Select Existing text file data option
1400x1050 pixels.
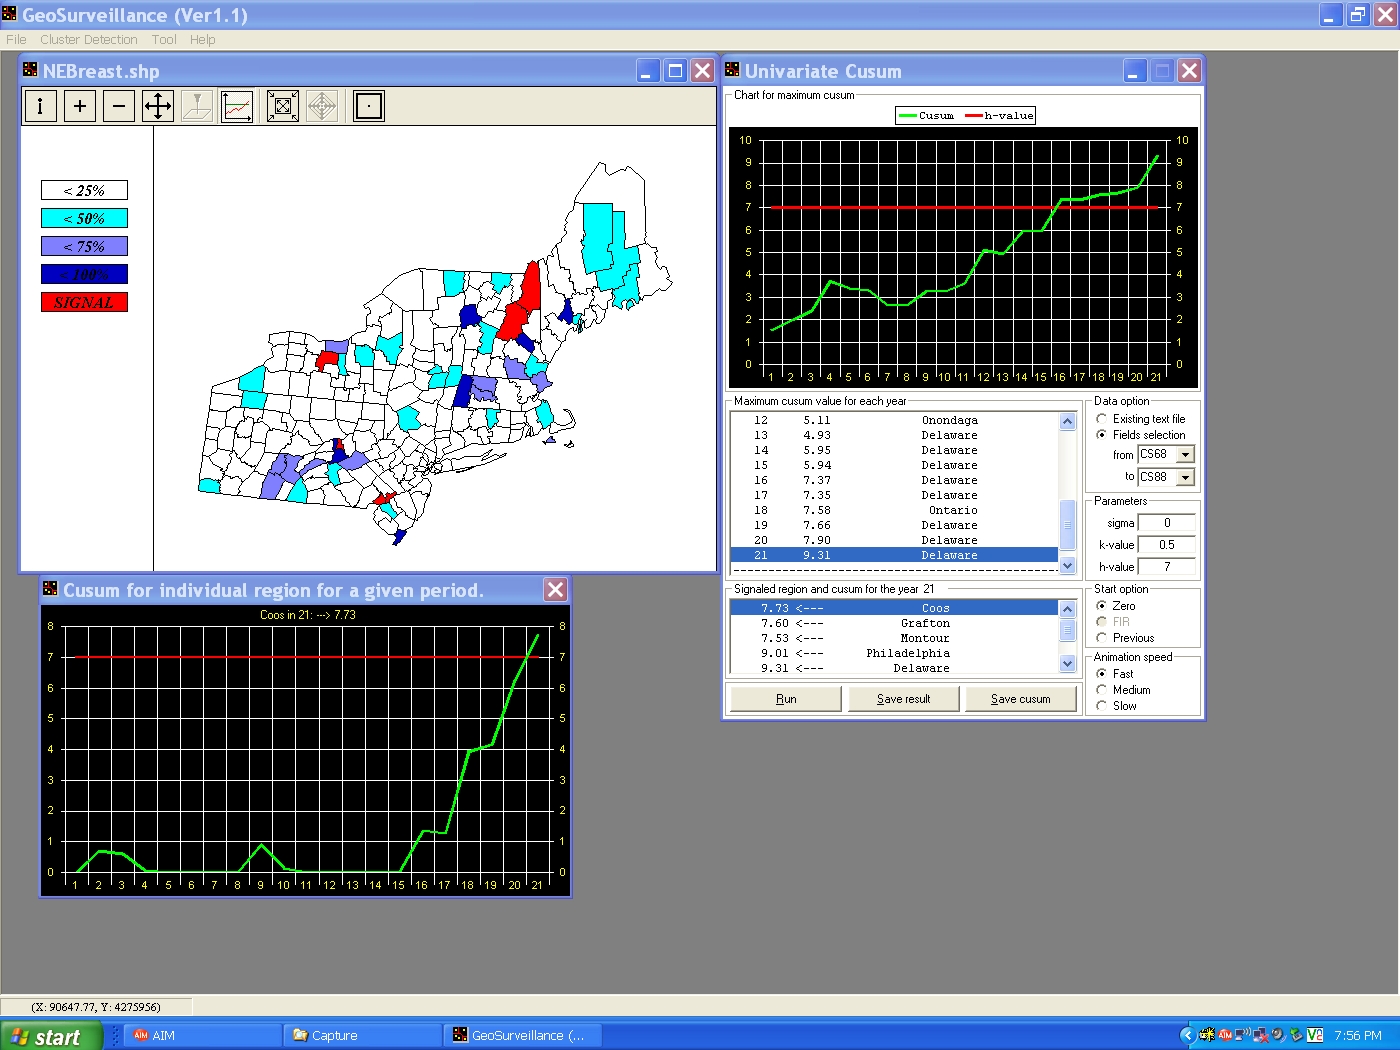click(1102, 419)
